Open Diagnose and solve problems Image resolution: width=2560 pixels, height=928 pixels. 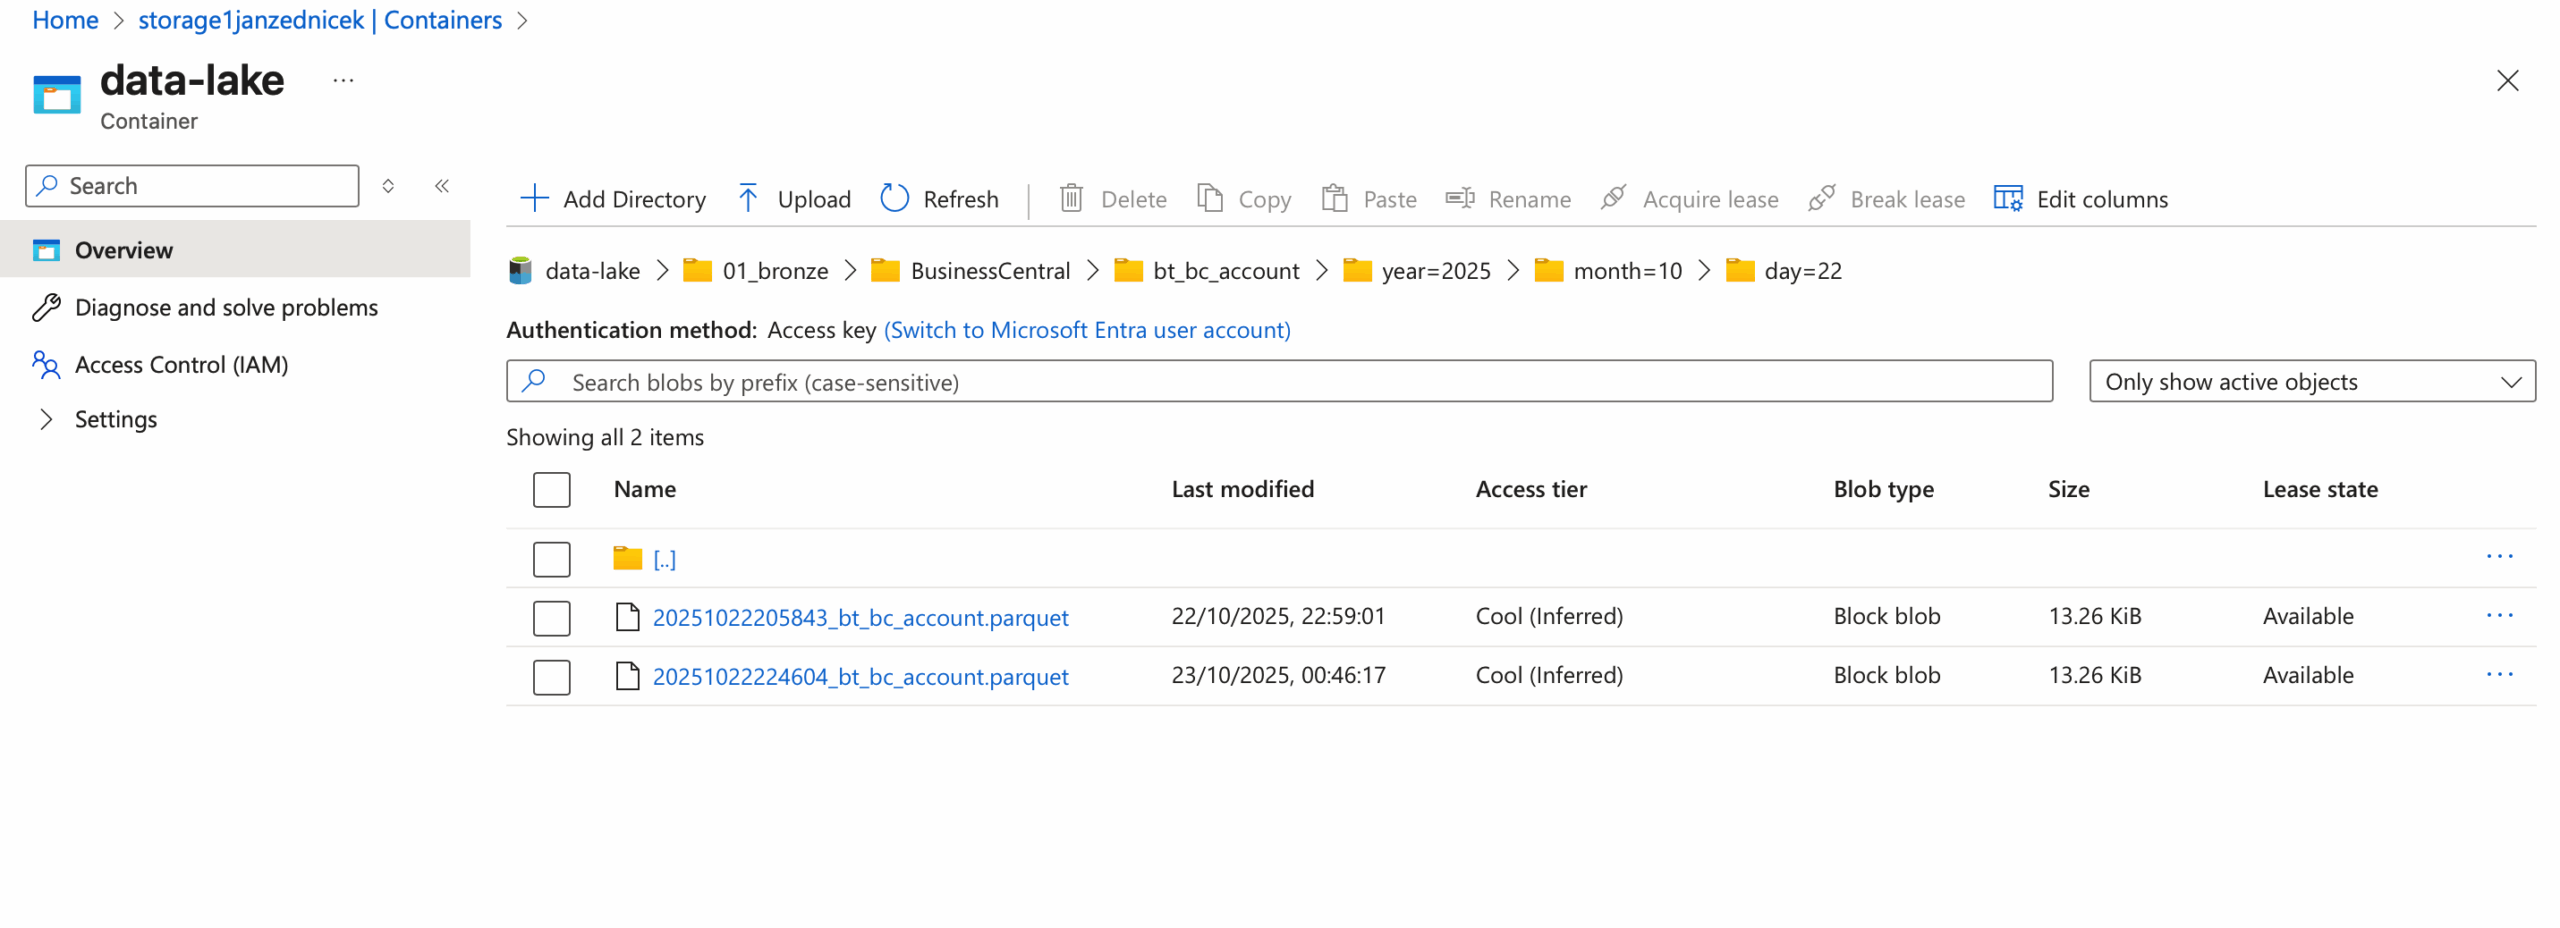(226, 307)
